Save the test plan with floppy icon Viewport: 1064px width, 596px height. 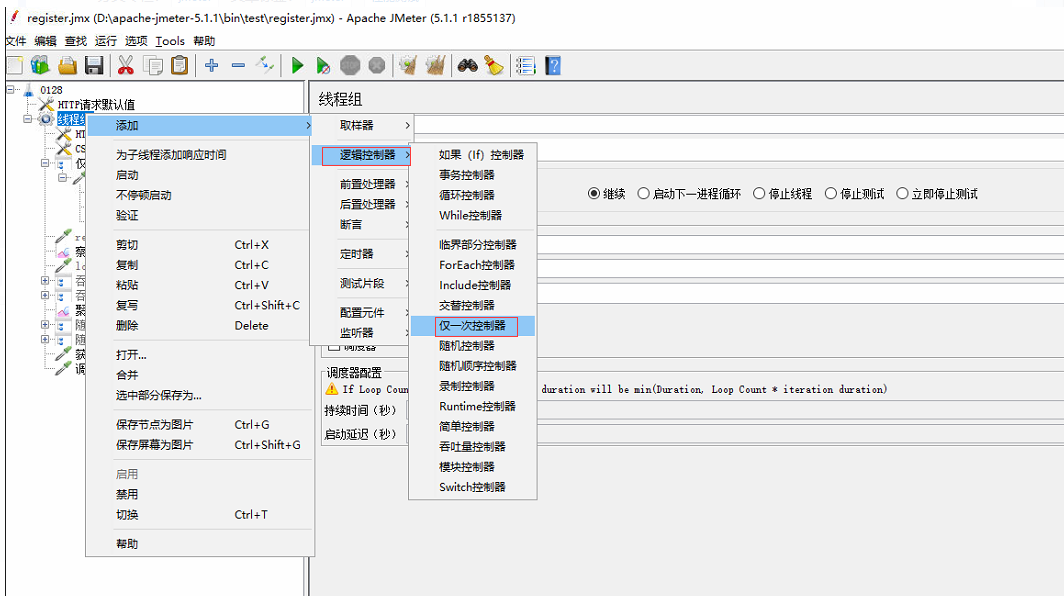94,66
